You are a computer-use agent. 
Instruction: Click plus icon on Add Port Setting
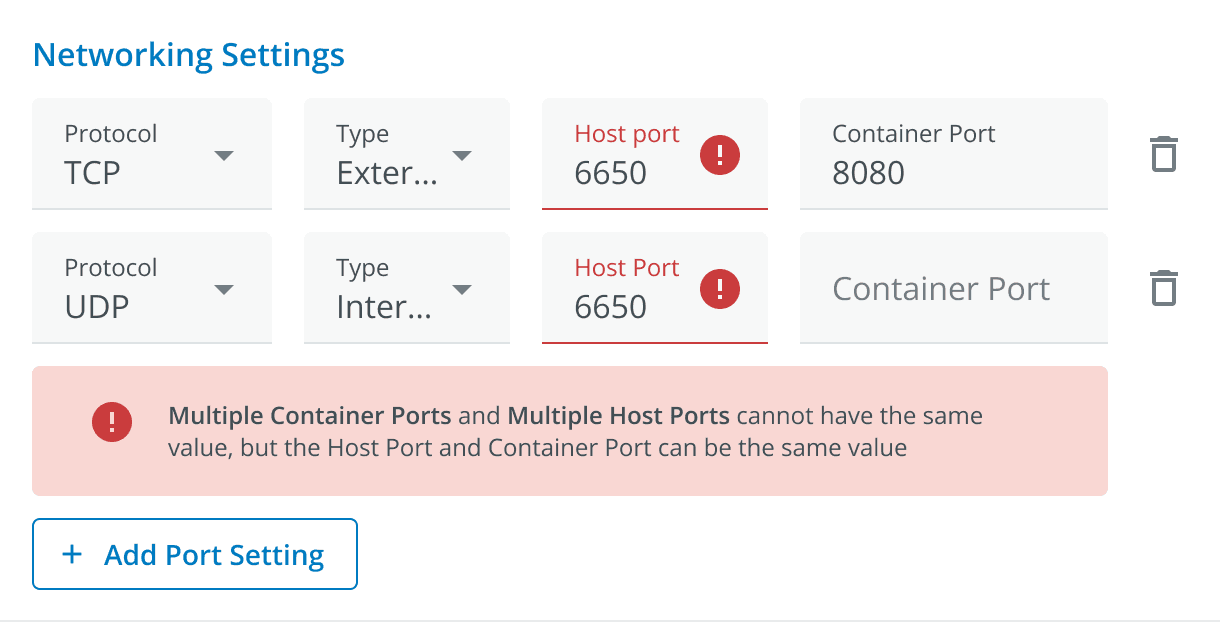72,554
